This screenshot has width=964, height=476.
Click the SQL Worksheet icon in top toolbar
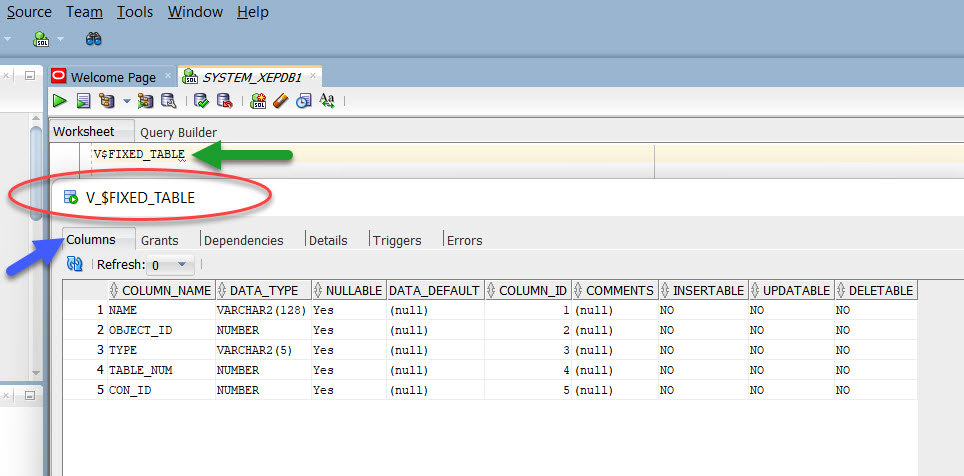click(x=42, y=40)
